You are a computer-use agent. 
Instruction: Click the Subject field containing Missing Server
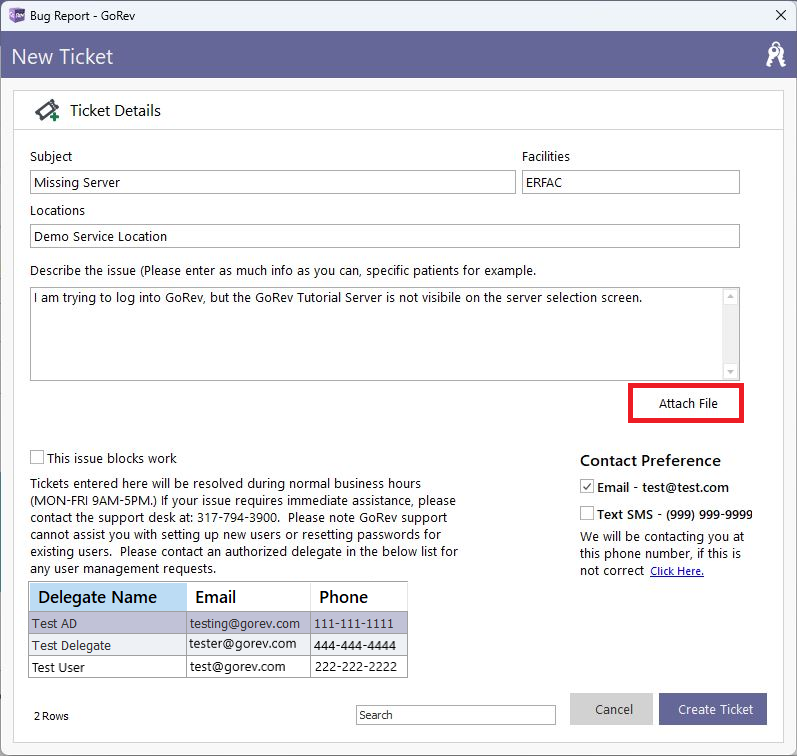272,182
